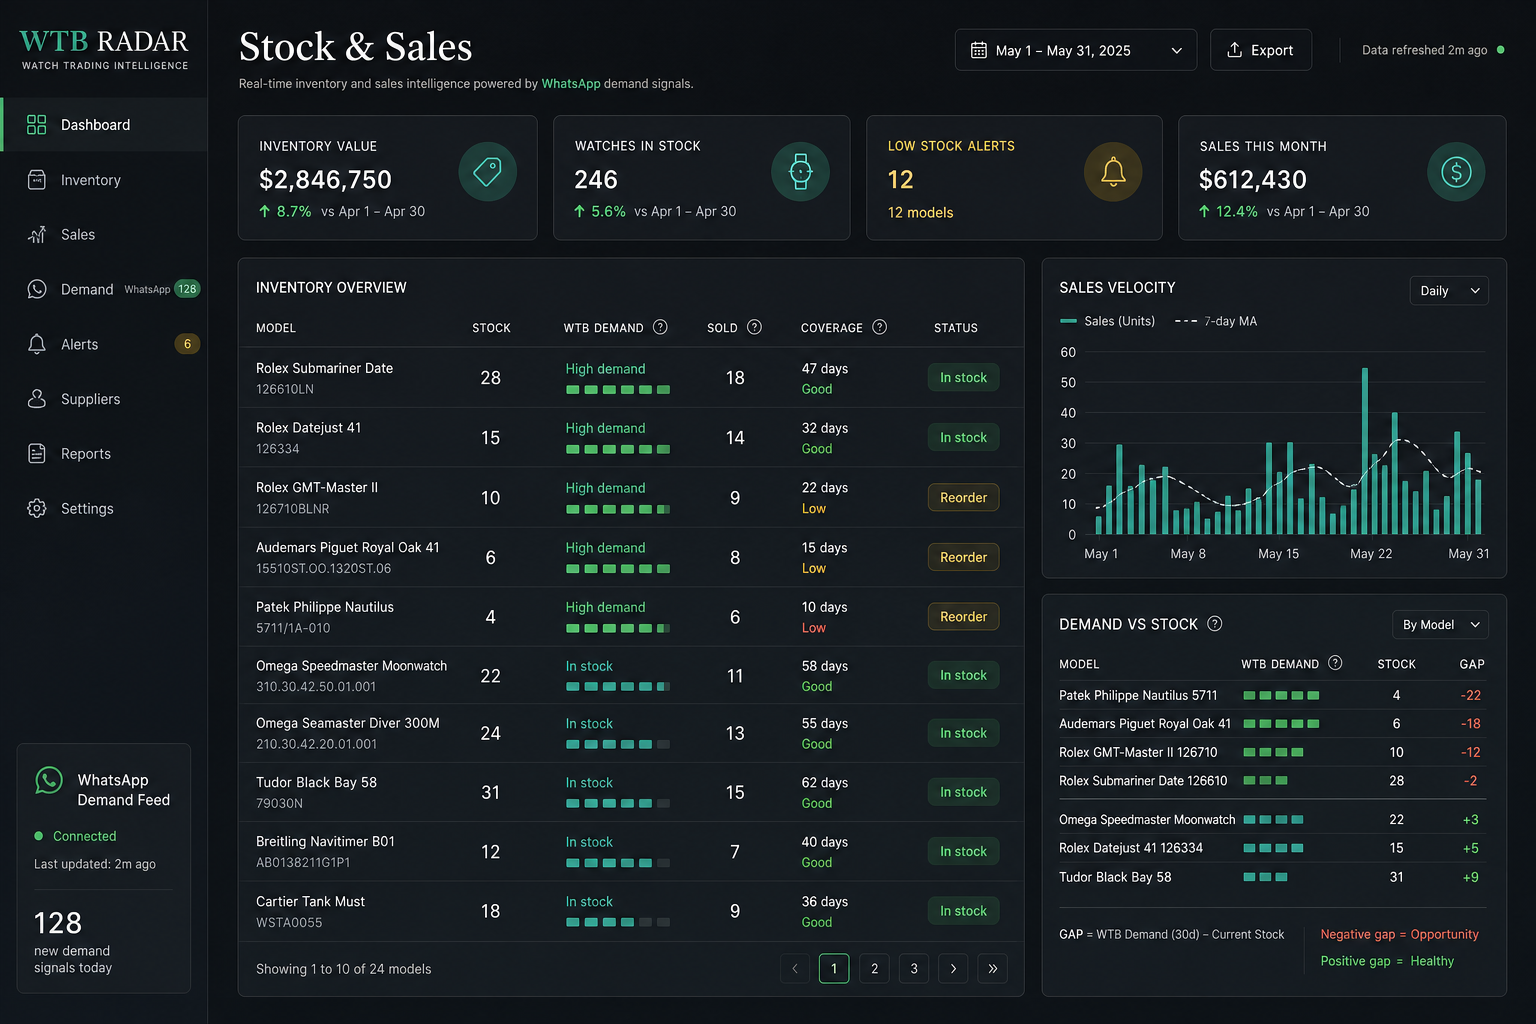Go to previous page arrow in pagination
The width and height of the screenshot is (1536, 1024).
(x=795, y=968)
